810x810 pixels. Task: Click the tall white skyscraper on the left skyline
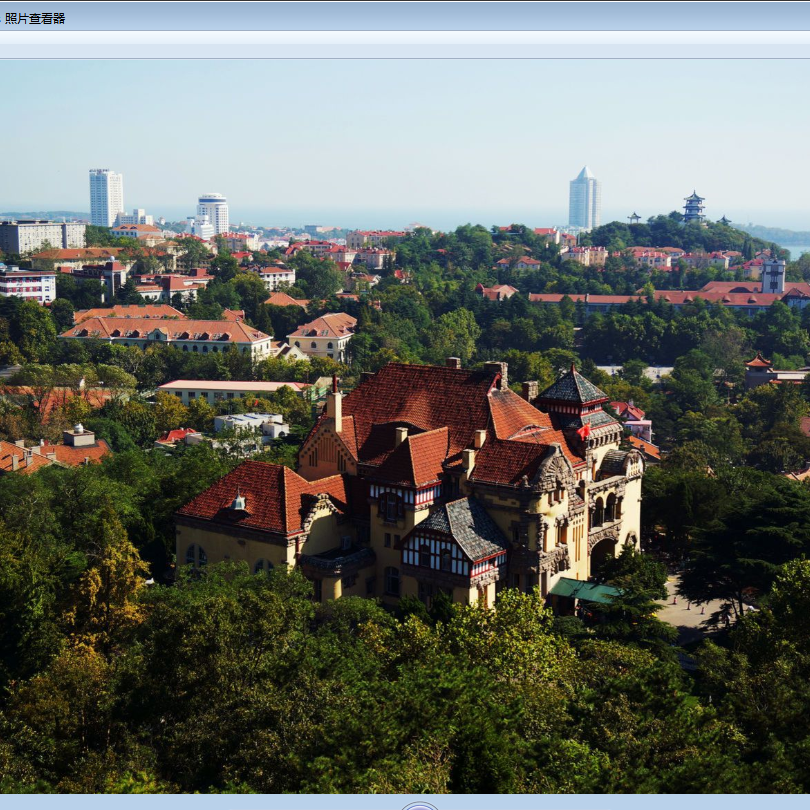[105, 197]
